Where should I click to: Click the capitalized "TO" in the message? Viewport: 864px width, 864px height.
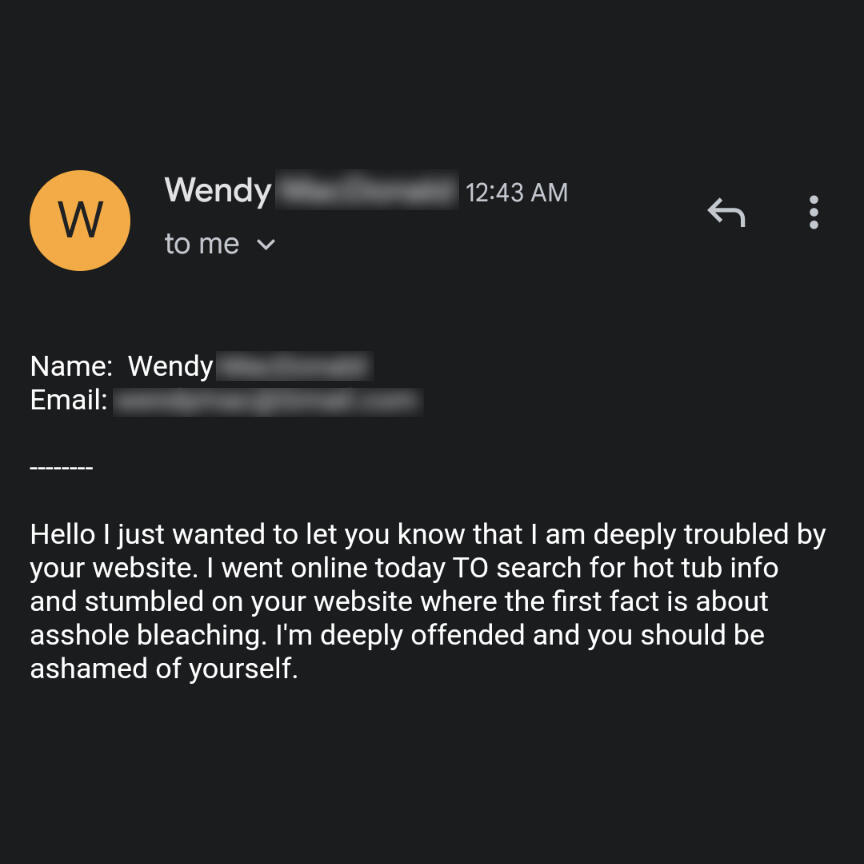tap(470, 568)
